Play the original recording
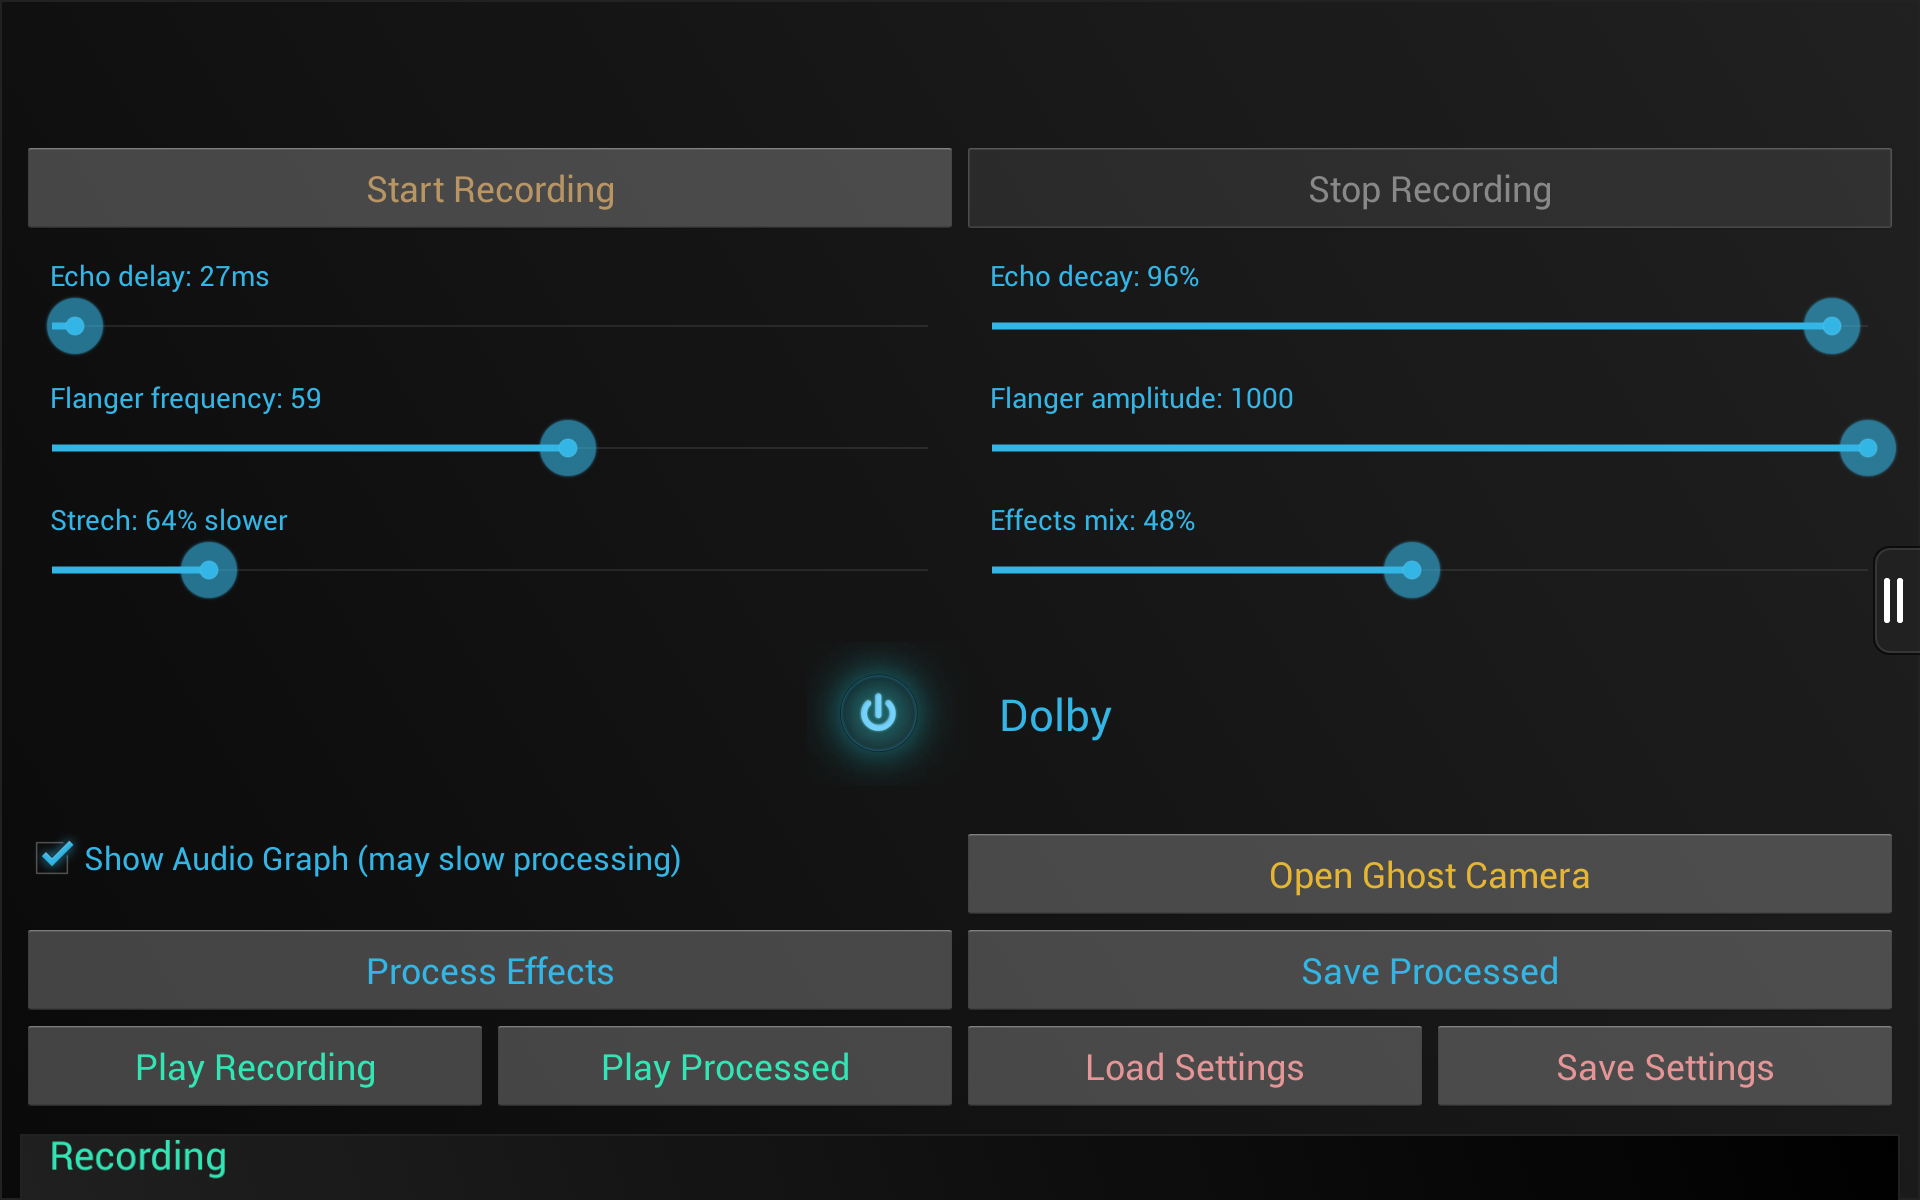Viewport: 1920px width, 1200px height. tap(254, 1066)
